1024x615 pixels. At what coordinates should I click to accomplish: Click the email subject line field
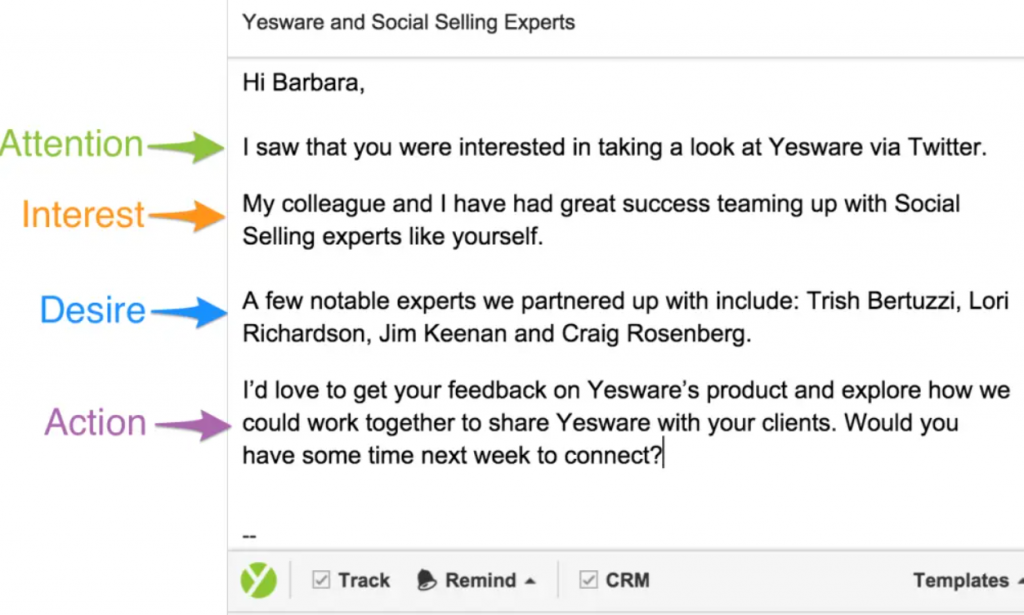click(x=409, y=22)
